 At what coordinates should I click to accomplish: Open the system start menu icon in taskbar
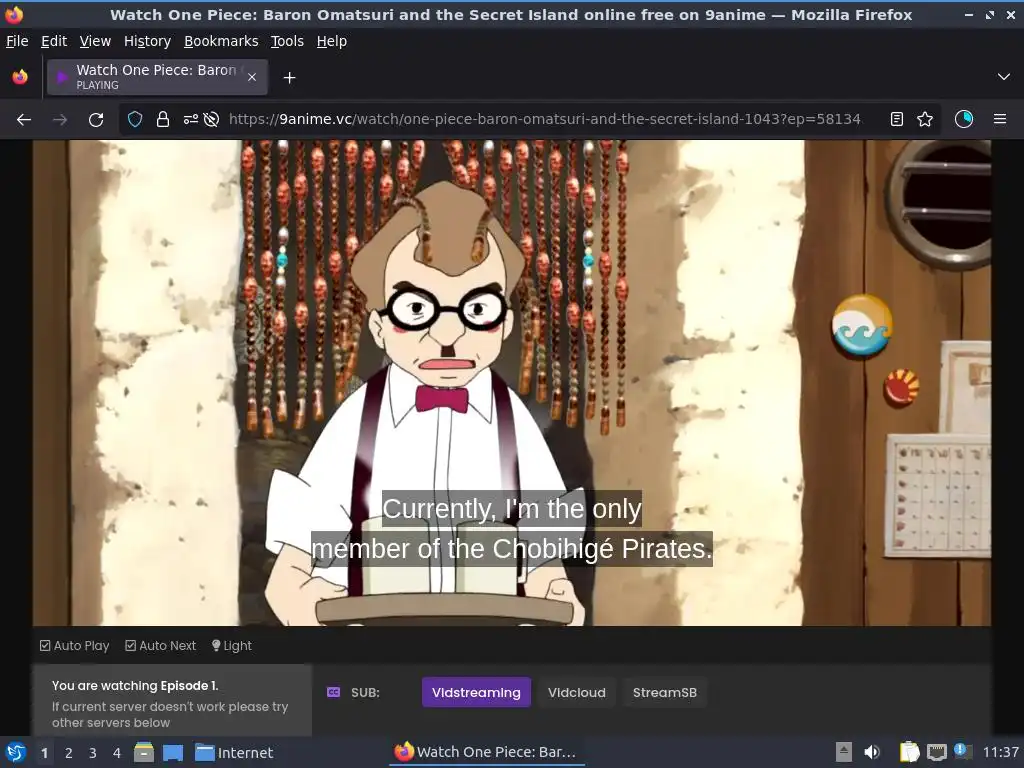pyautogui.click(x=16, y=752)
